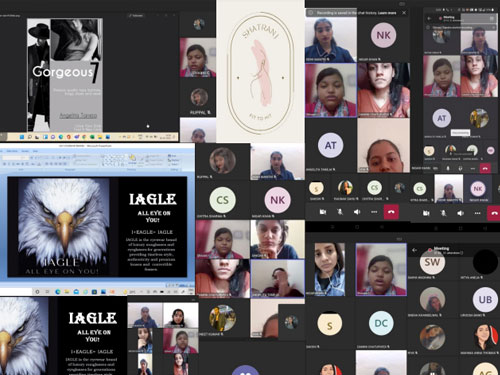This screenshot has height=375, width=500.
Task: Open Learn more link in recording banner
Action: pyautogui.click(x=387, y=13)
